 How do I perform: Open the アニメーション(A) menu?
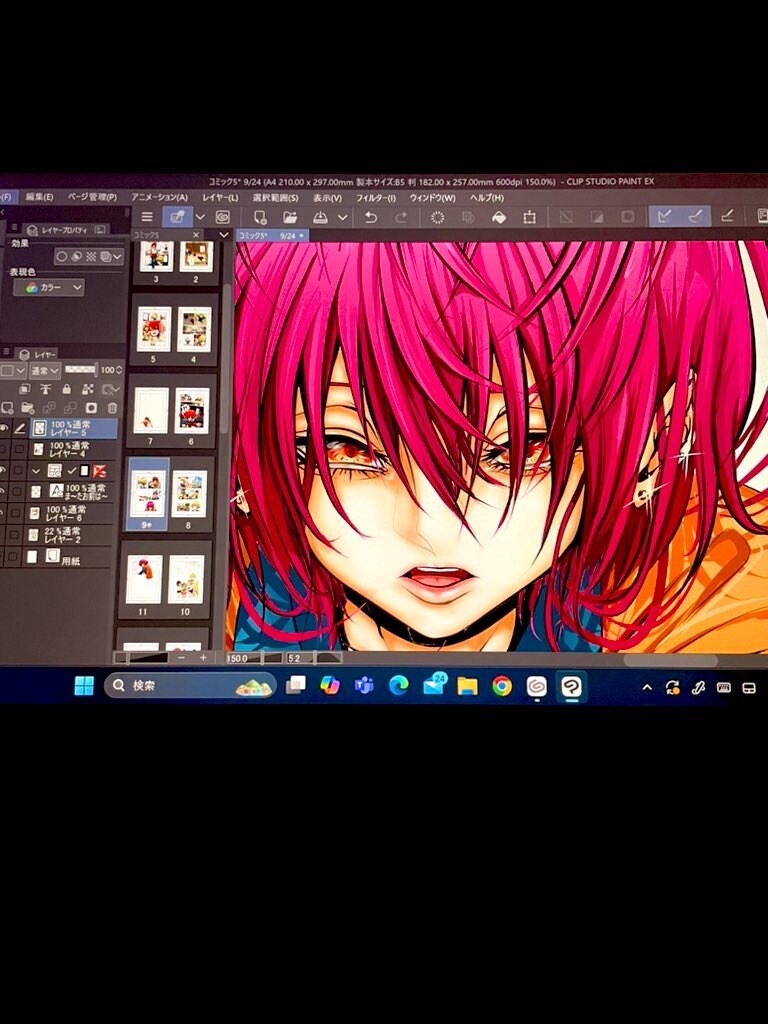pos(159,197)
